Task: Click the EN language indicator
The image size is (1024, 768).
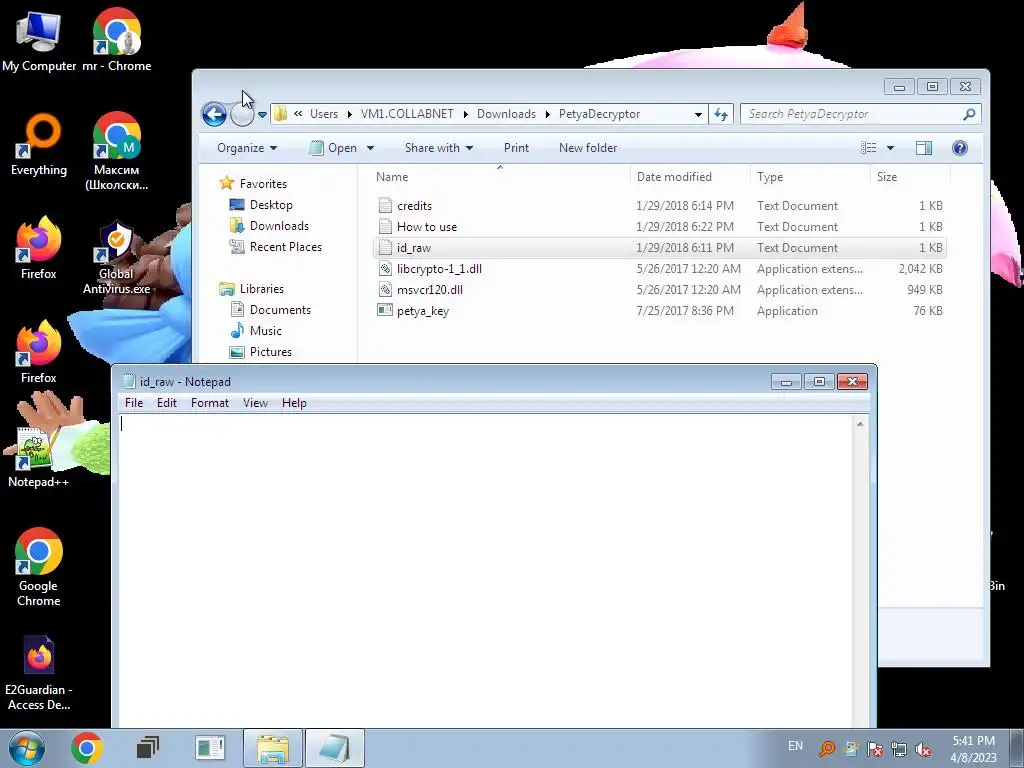Action: (795, 746)
